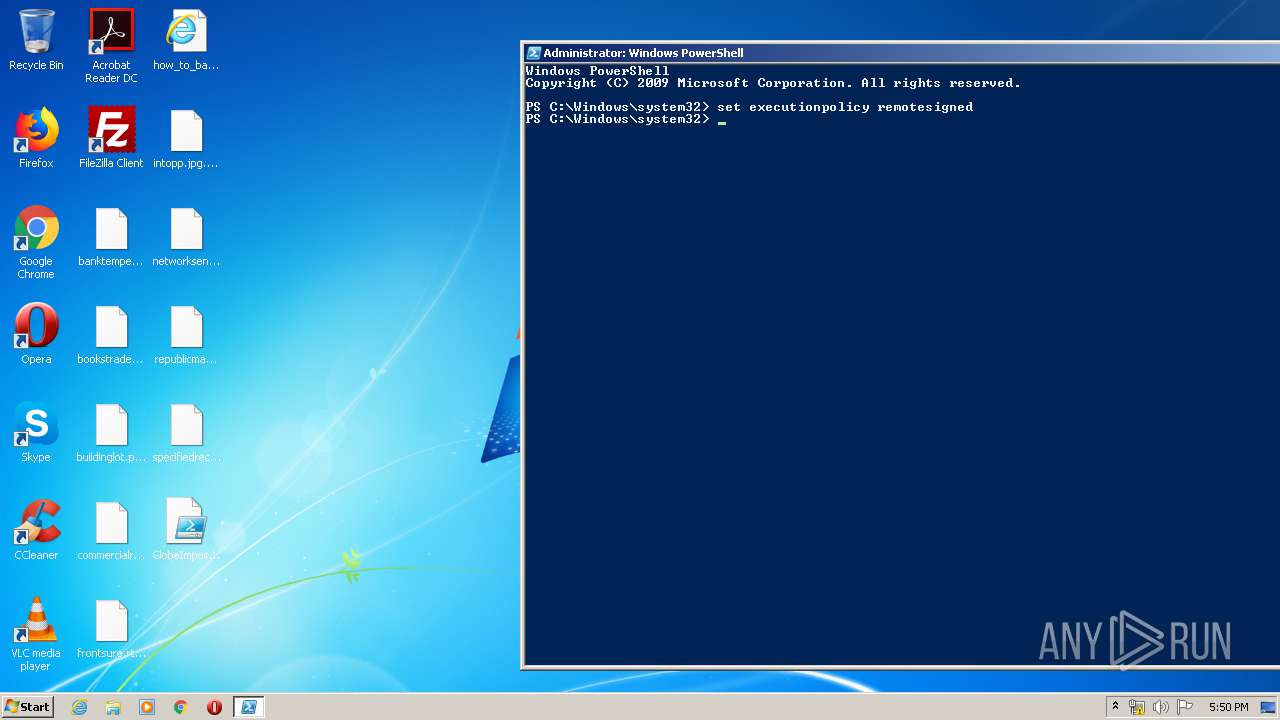This screenshot has height=720, width=1280.
Task: Select the Google Chrome desktop shortcut
Action: pos(36,242)
